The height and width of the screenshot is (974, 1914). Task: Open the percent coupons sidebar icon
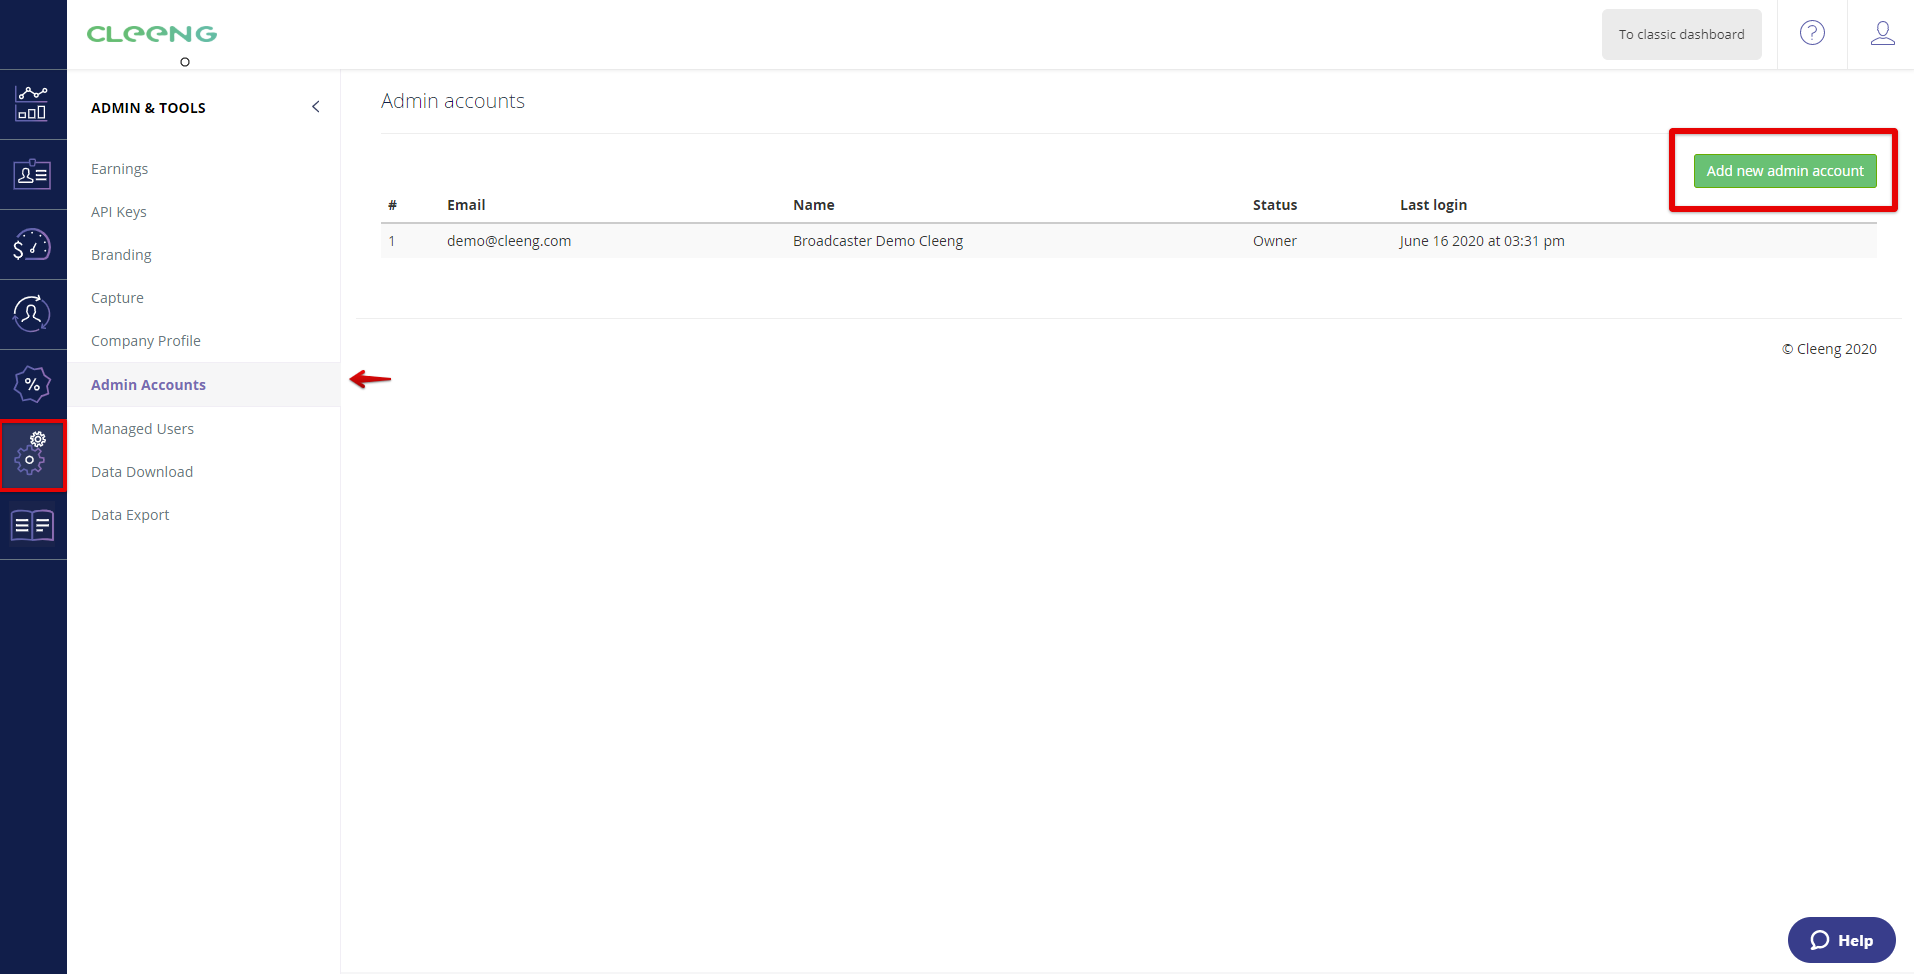[x=32, y=384]
